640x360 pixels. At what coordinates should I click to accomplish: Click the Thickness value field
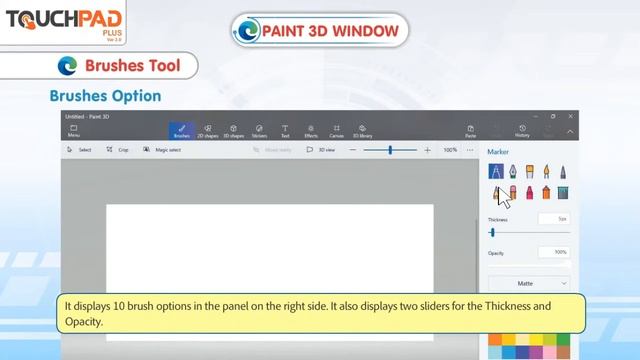tap(554, 219)
